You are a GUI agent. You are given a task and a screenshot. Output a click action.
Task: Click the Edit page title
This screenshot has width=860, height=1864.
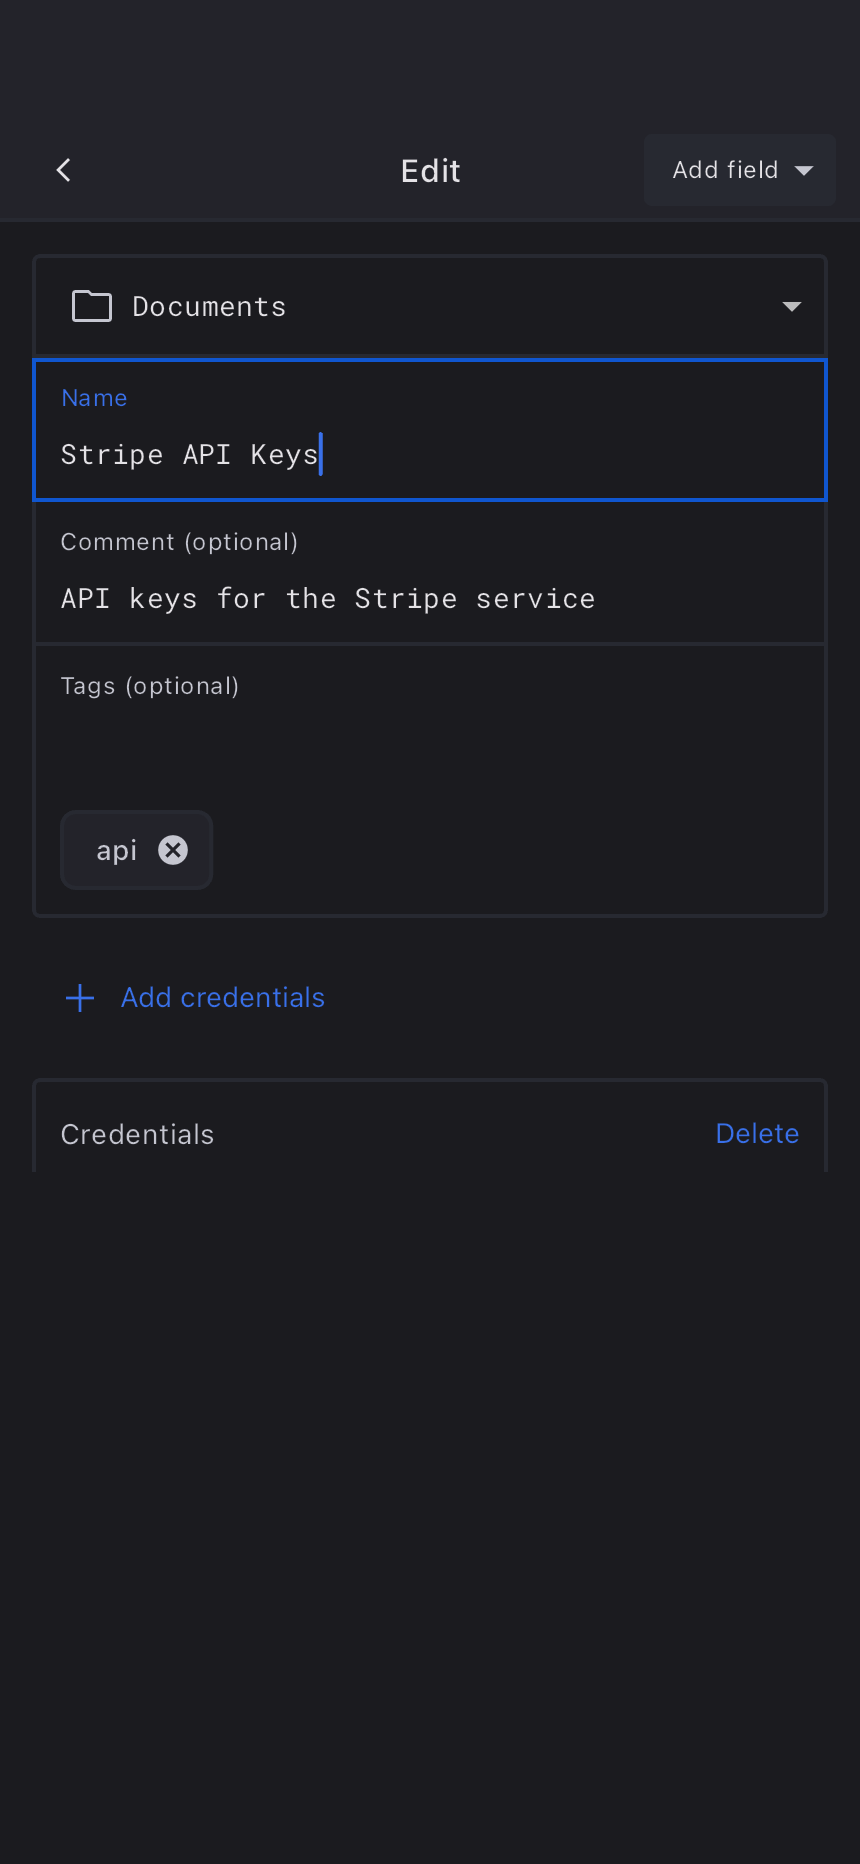(x=430, y=171)
